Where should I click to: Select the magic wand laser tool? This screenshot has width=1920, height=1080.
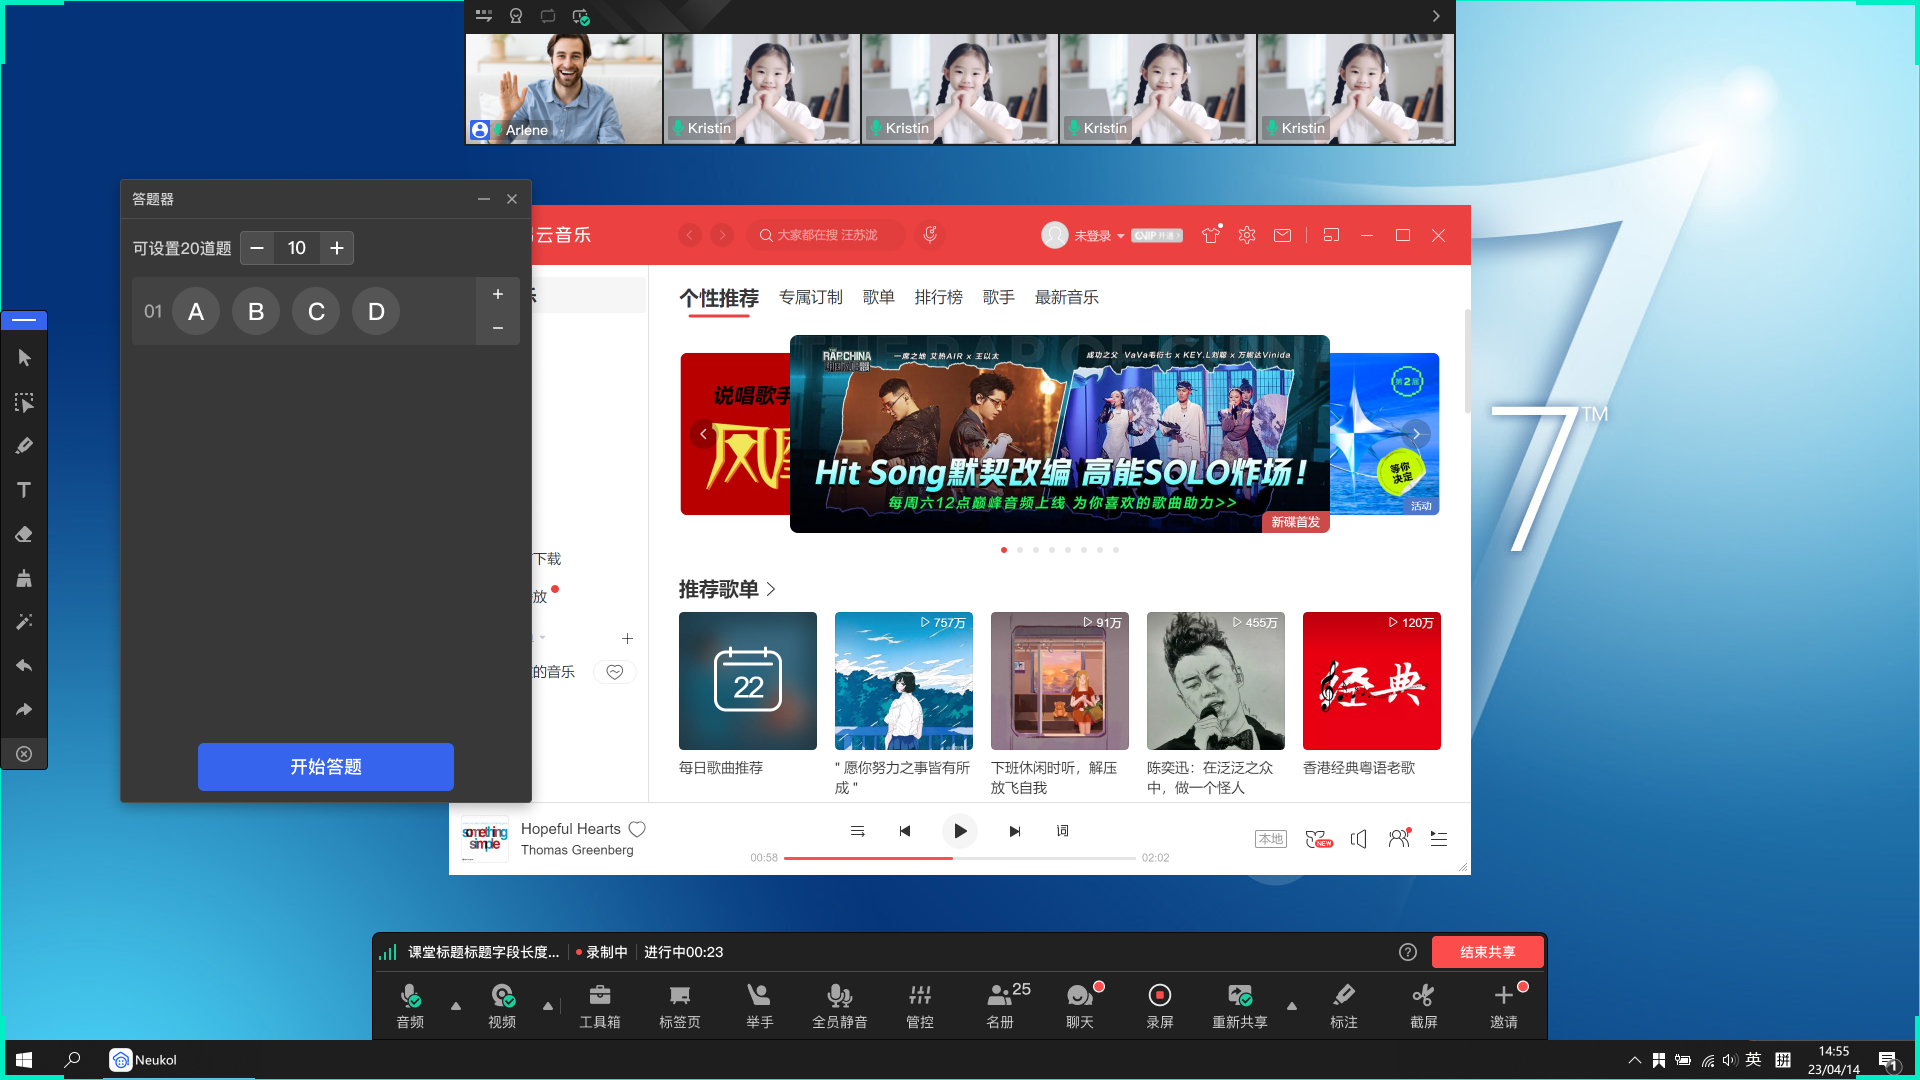pos(24,622)
